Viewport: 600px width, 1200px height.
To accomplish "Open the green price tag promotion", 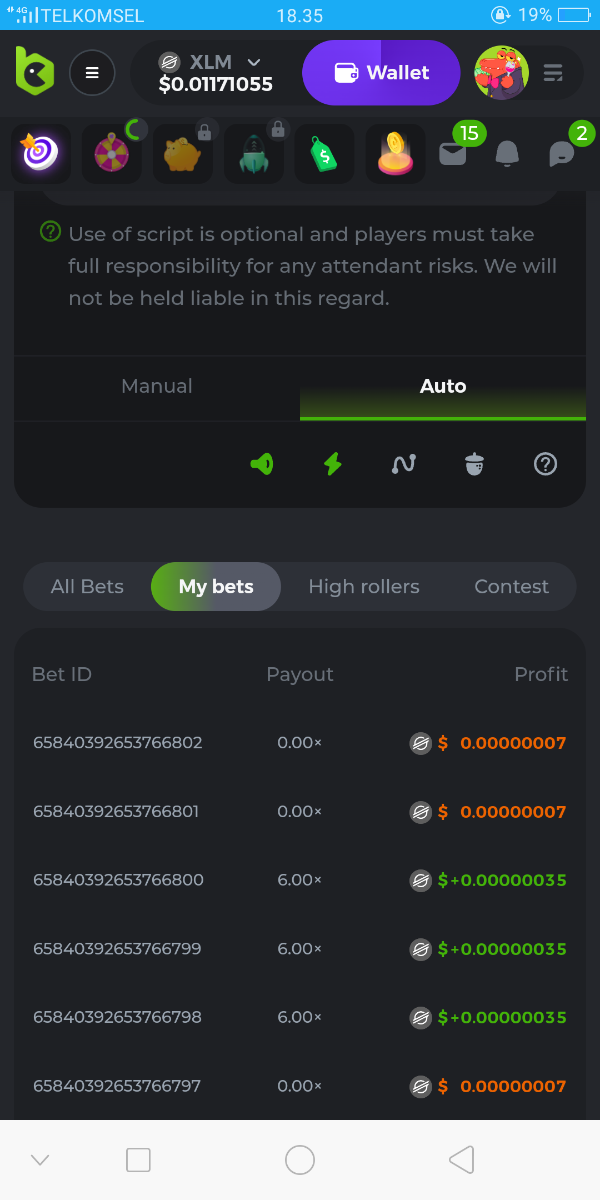I will point(324,154).
